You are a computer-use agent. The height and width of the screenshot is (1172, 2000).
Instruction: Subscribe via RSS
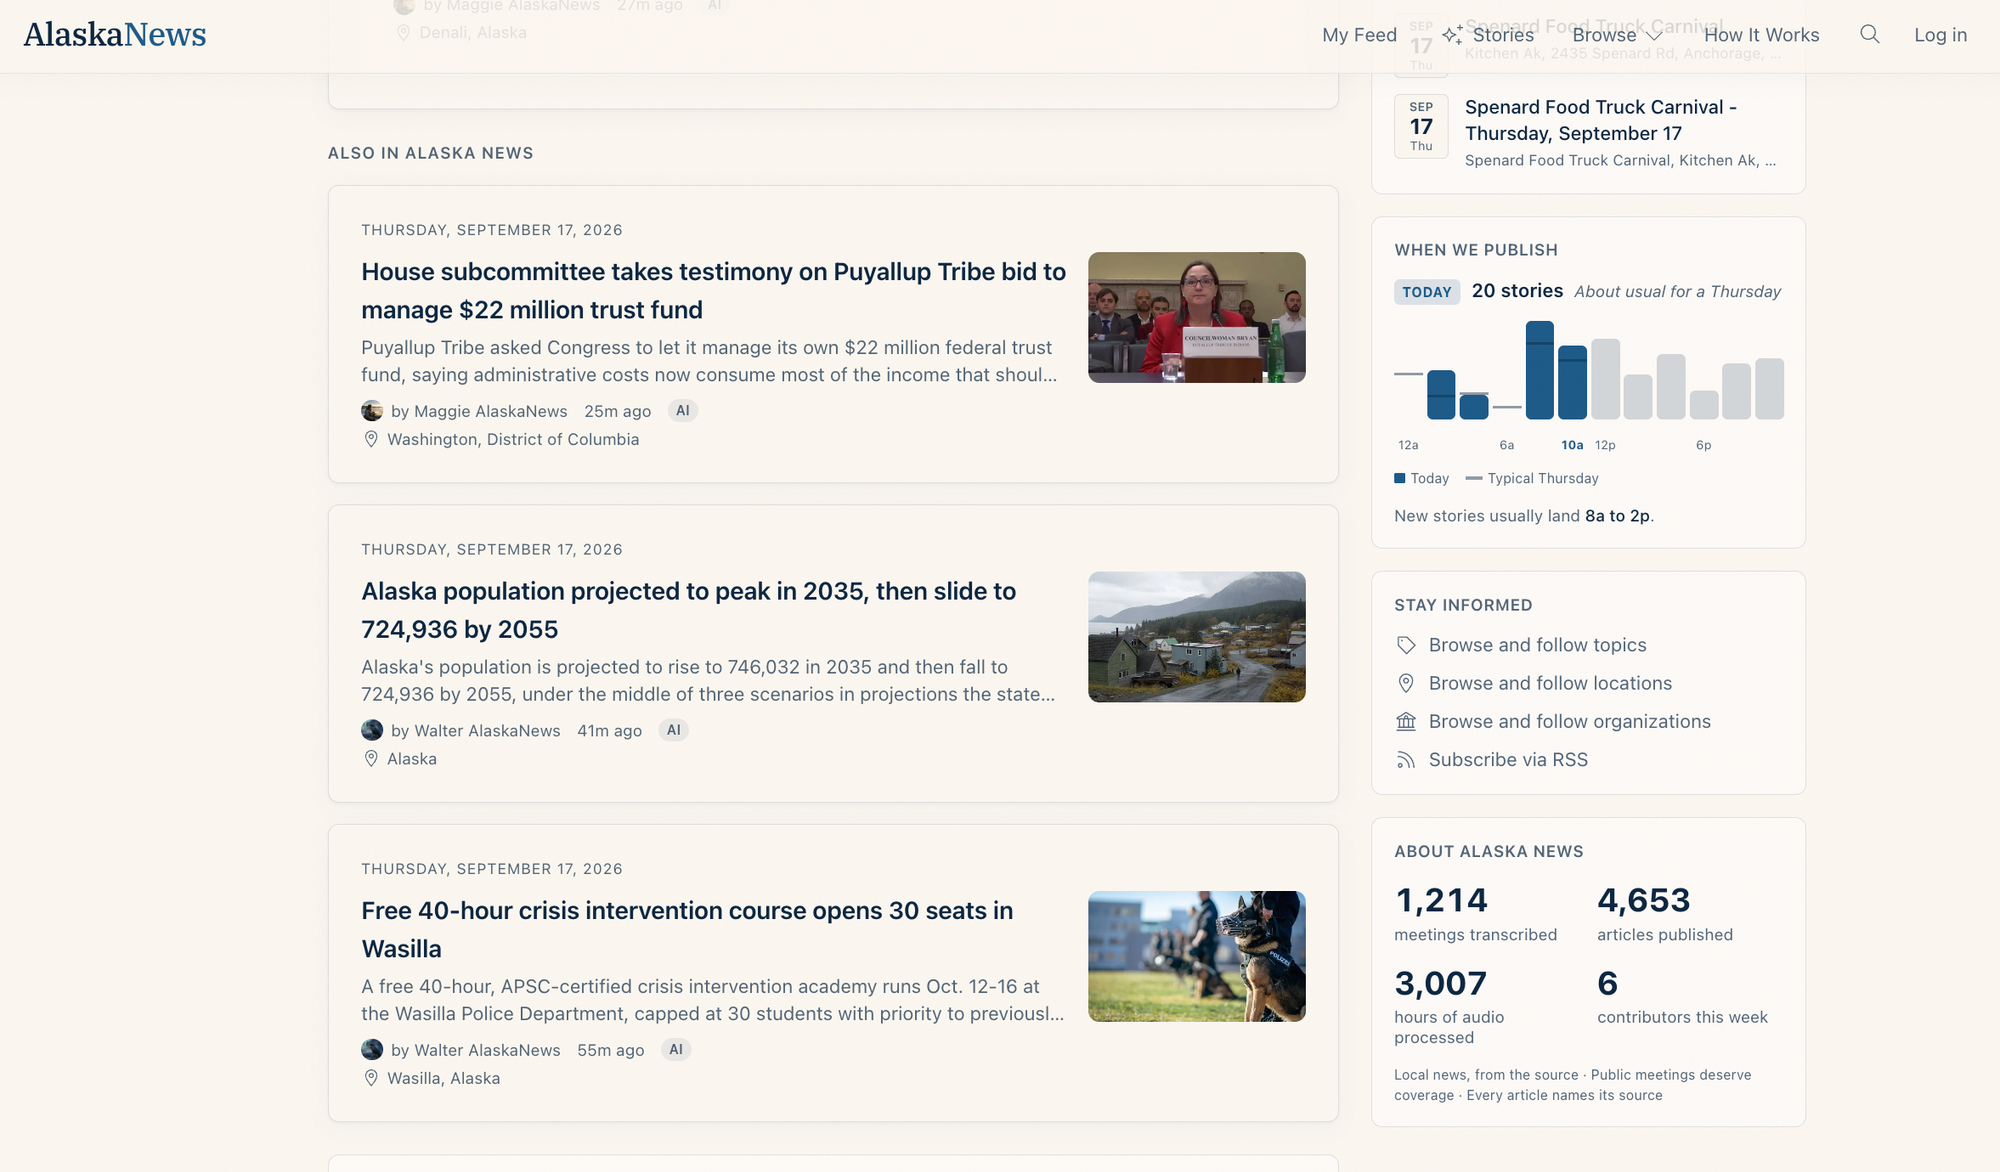[x=1508, y=760]
